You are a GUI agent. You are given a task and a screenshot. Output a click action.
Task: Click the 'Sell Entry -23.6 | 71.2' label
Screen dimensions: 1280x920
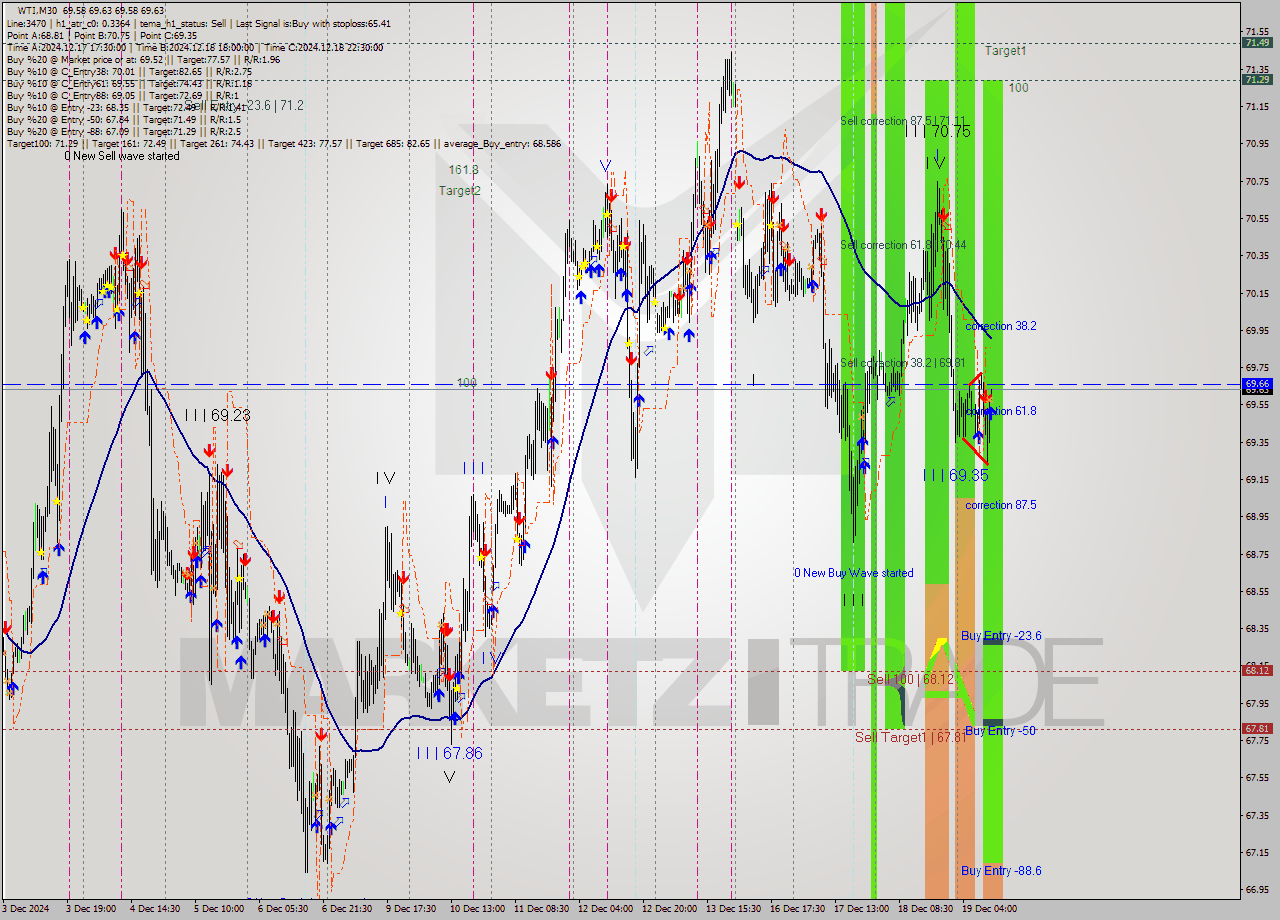point(245,105)
